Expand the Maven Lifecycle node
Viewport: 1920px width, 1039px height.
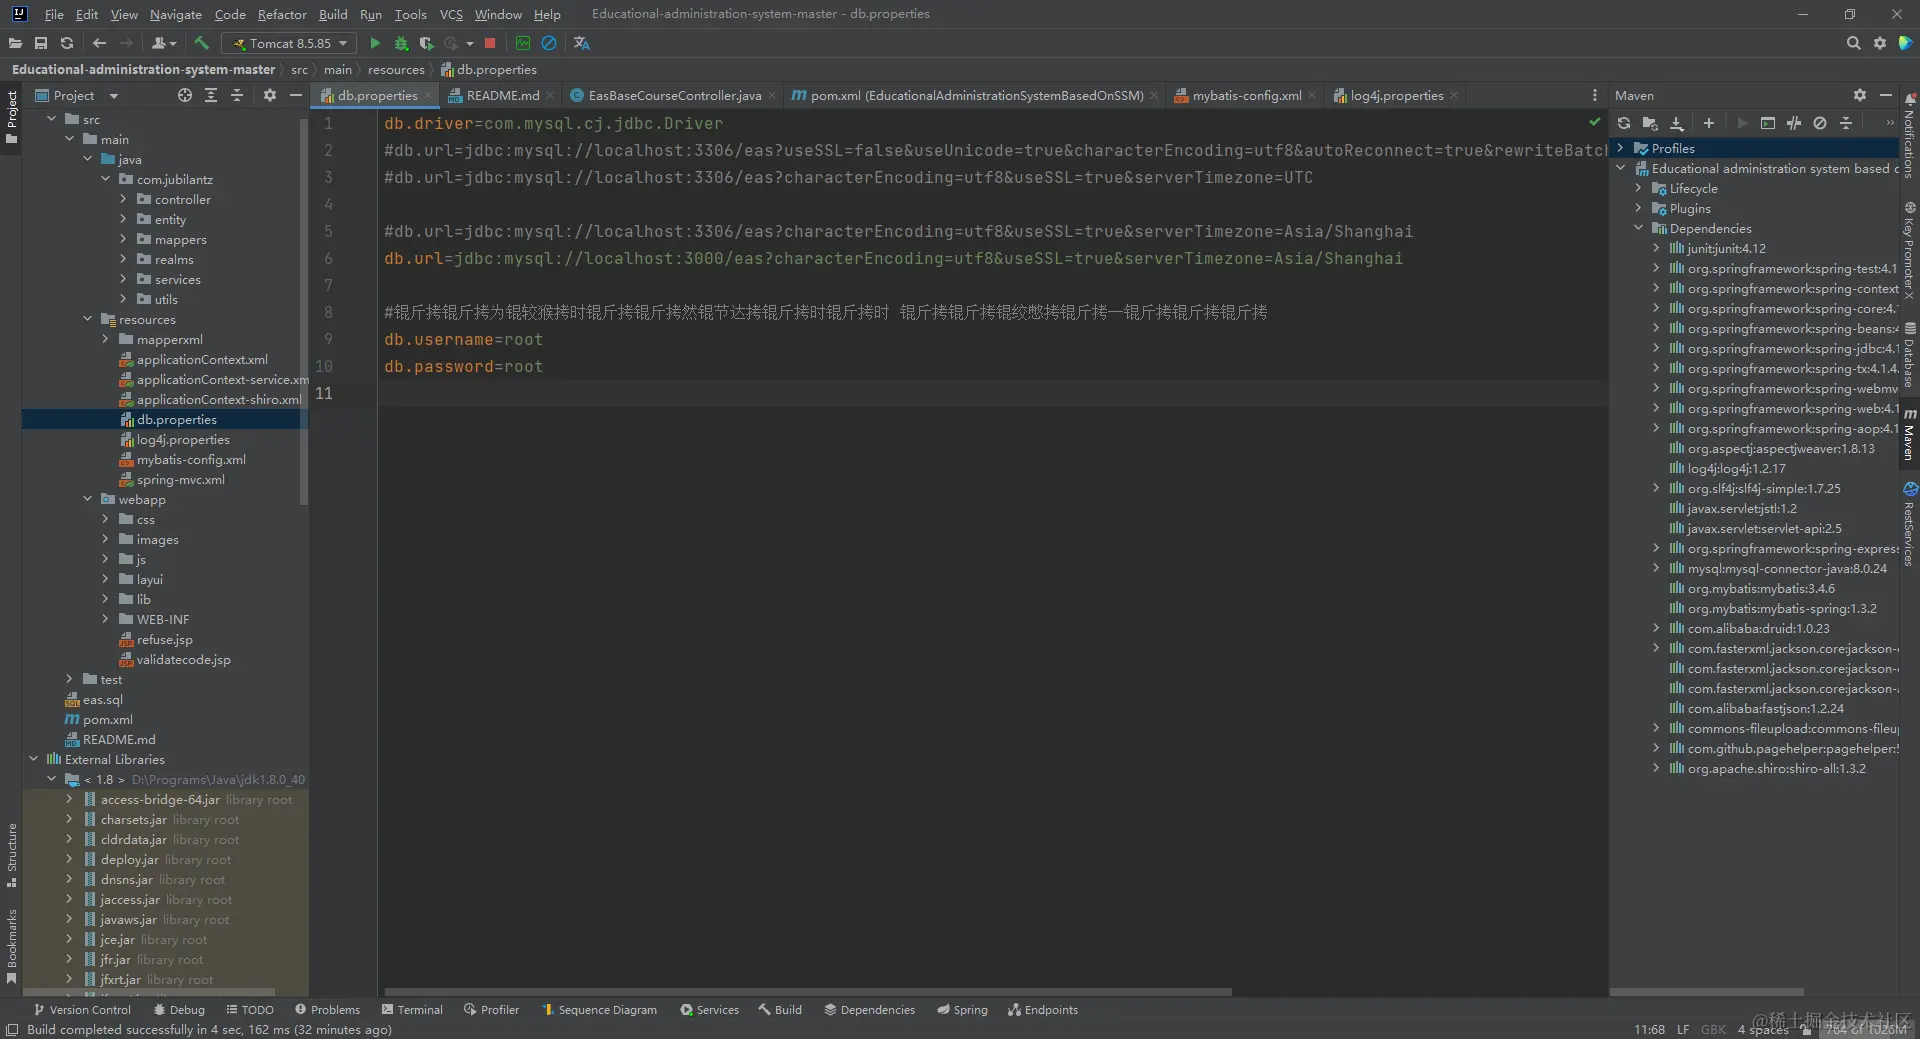(x=1638, y=188)
